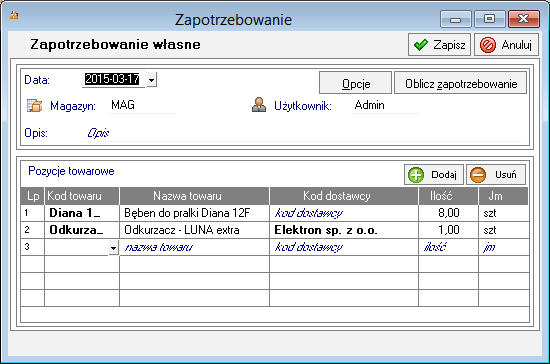Minimize the Zapotrzebowanie window
Screen dimensions: 550x364
pyautogui.click(x=456, y=19)
